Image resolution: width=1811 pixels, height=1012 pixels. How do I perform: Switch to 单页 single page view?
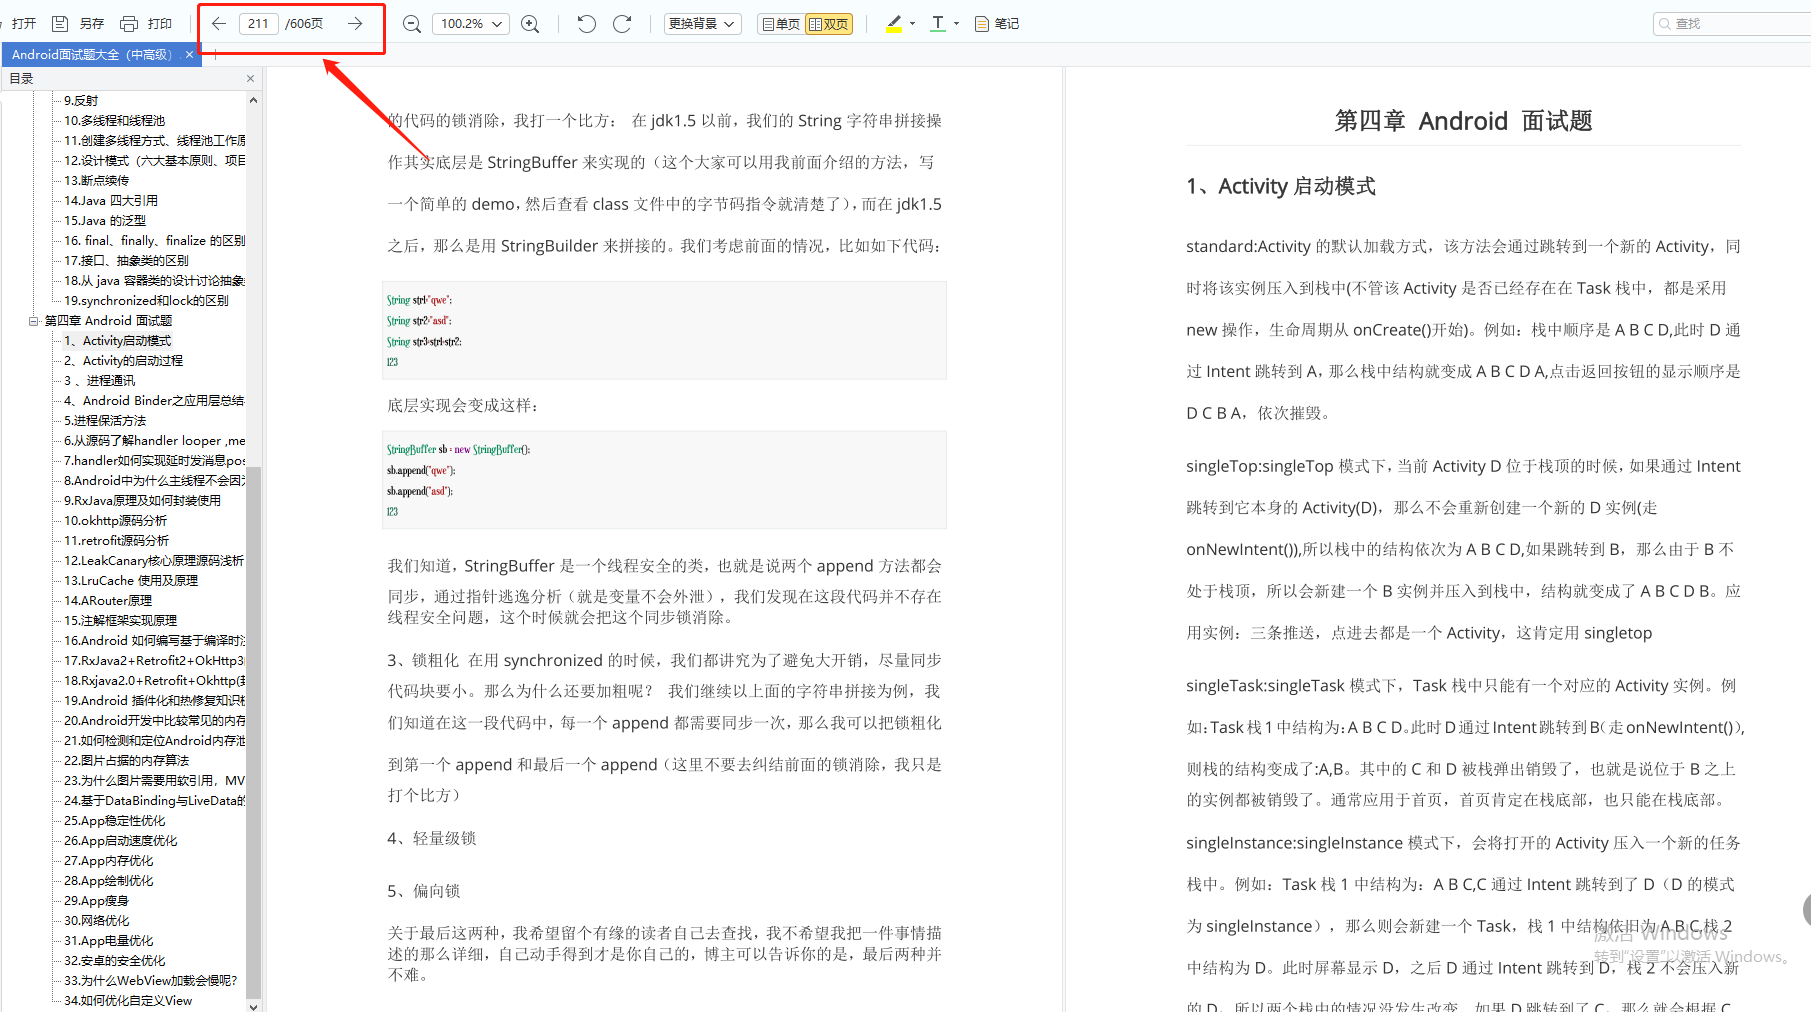click(781, 24)
